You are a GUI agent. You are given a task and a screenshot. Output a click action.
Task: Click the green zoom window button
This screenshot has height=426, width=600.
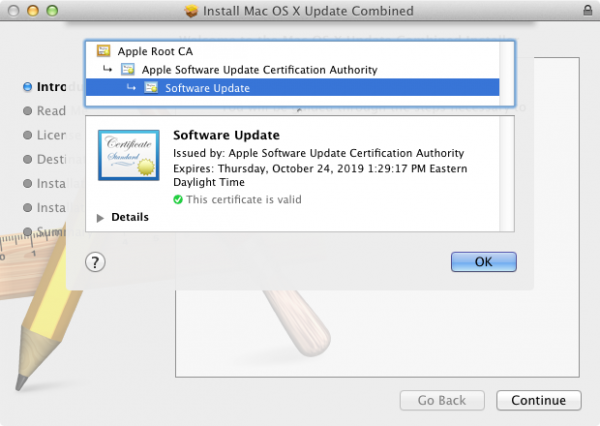[52, 10]
